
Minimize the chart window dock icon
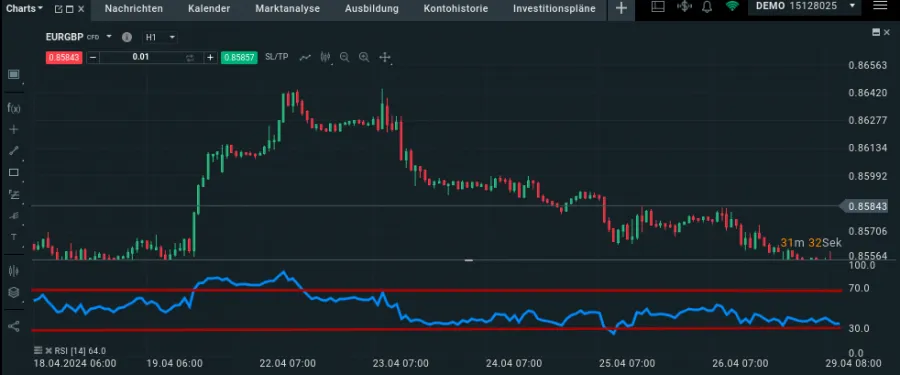pyautogui.click(x=876, y=32)
